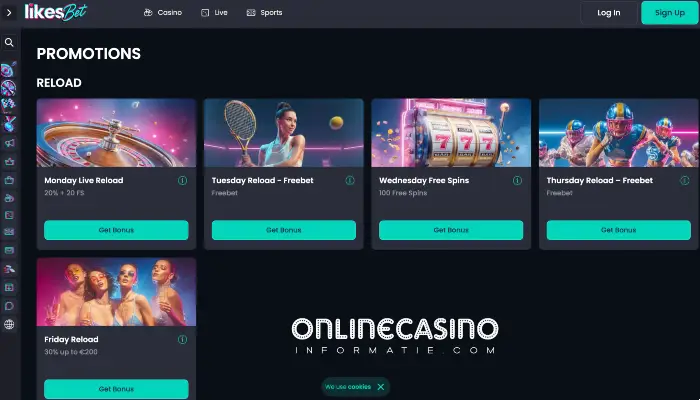700x400 pixels.
Task: View info icon for Friday Reload
Action: pos(183,339)
